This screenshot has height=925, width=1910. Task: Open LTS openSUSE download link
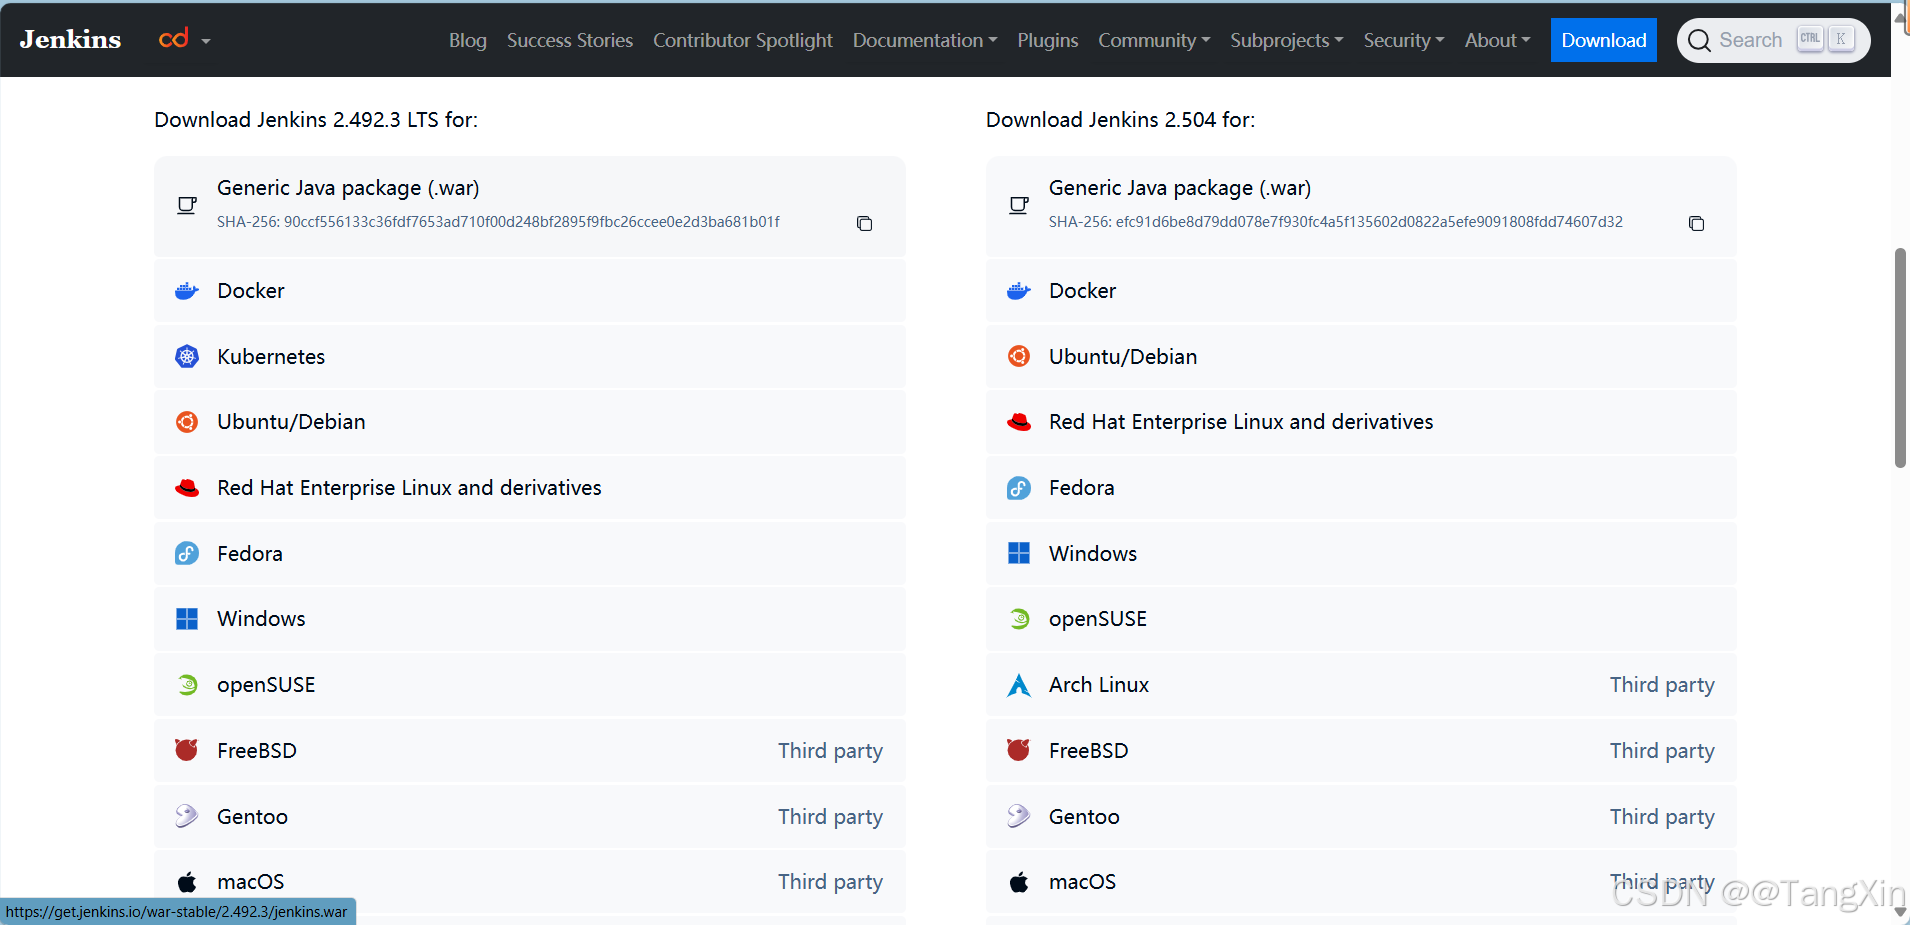(530, 685)
